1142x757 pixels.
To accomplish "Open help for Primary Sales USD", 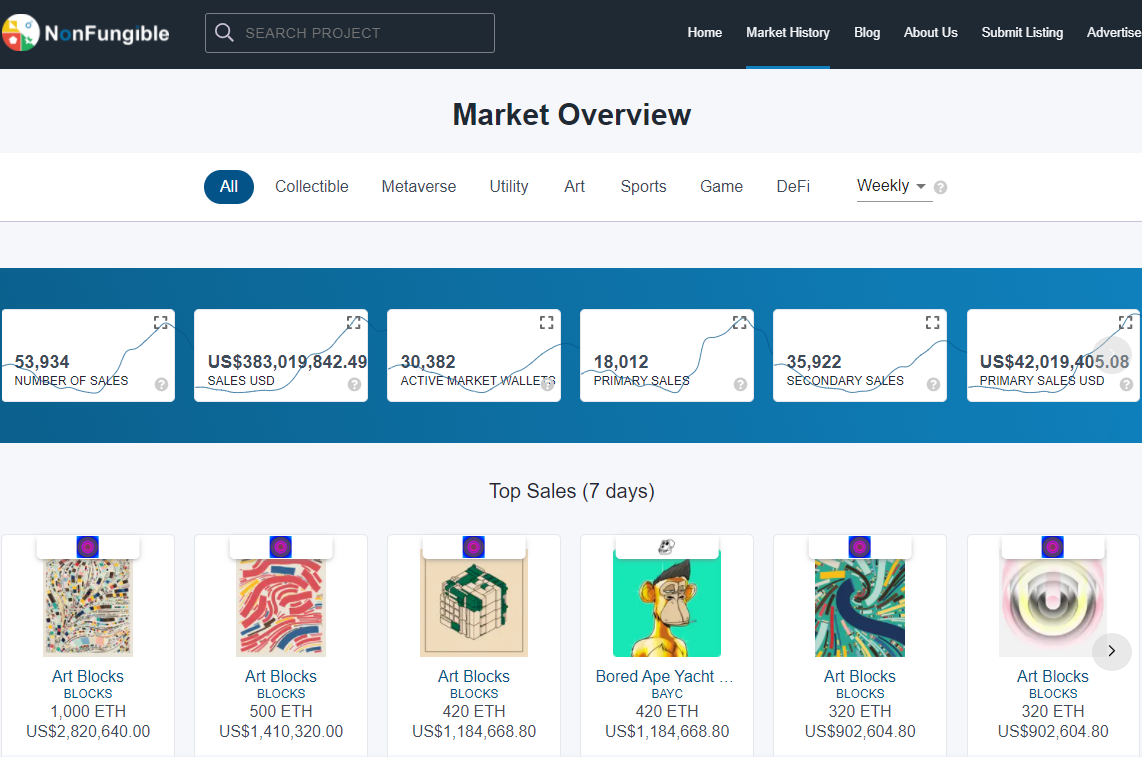I will (1127, 384).
